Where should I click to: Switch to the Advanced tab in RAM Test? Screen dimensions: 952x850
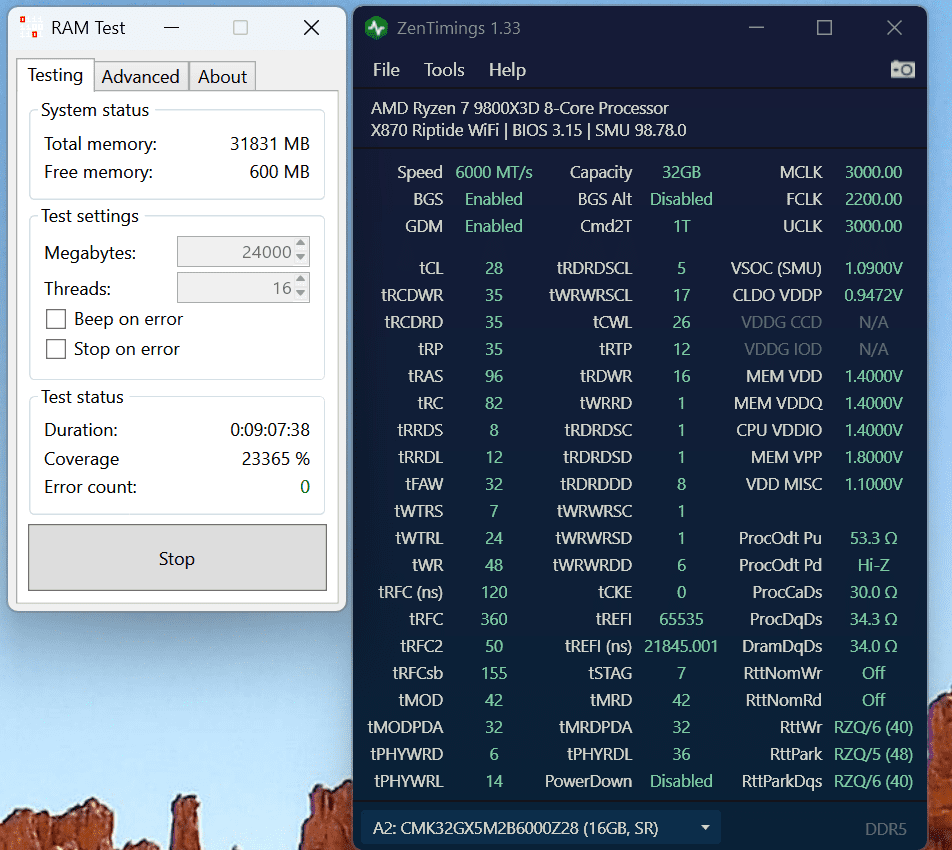point(141,76)
